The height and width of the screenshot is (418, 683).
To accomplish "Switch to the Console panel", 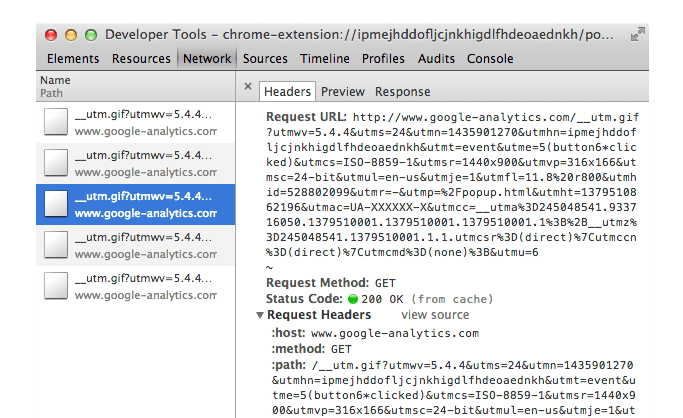I will pyautogui.click(x=490, y=59).
